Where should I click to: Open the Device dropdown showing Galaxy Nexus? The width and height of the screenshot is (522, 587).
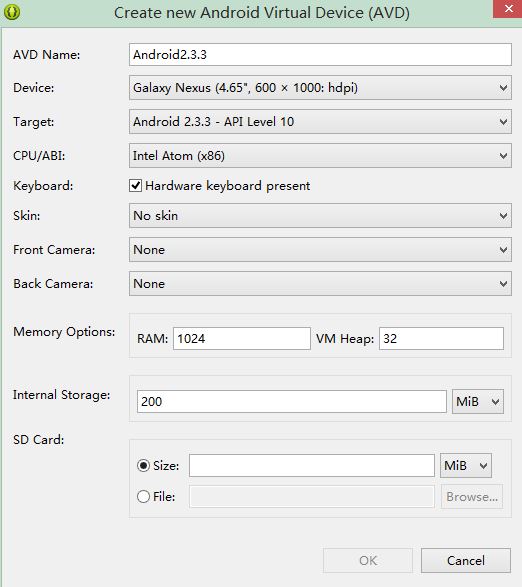[320, 88]
